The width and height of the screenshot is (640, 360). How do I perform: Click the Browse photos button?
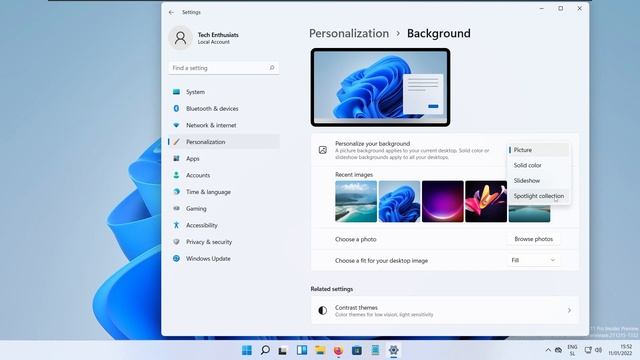click(533, 239)
